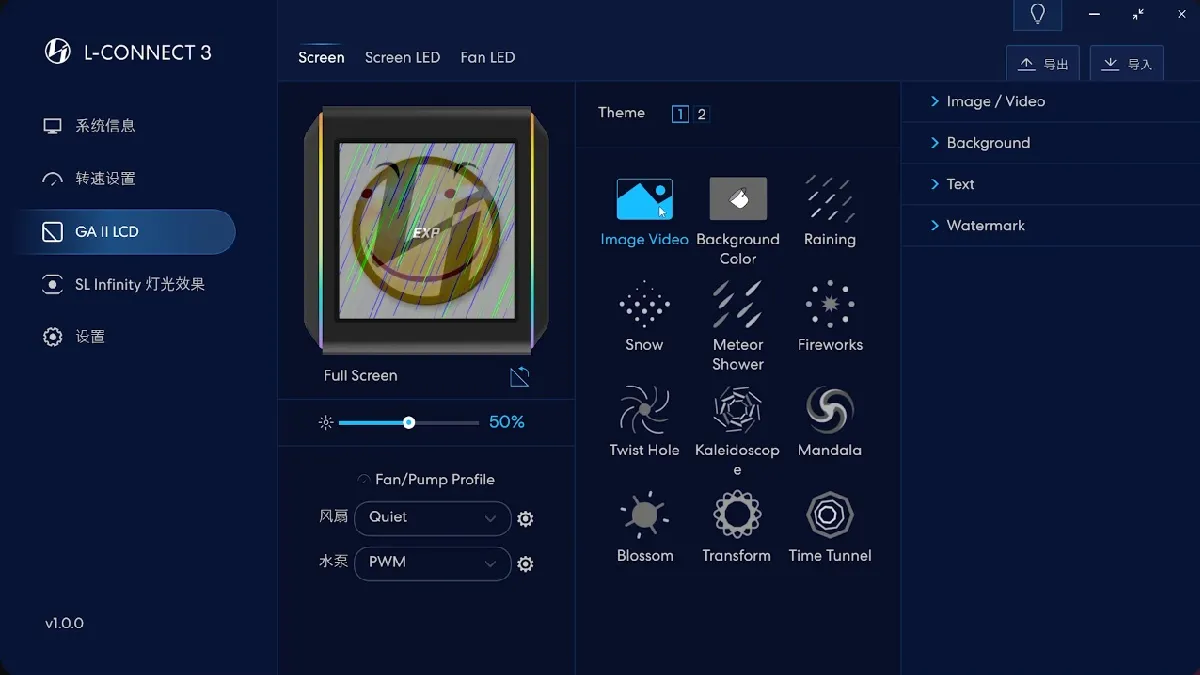The height and width of the screenshot is (675, 1200).
Task: Open GA II LCD sidebar item
Action: (x=125, y=232)
